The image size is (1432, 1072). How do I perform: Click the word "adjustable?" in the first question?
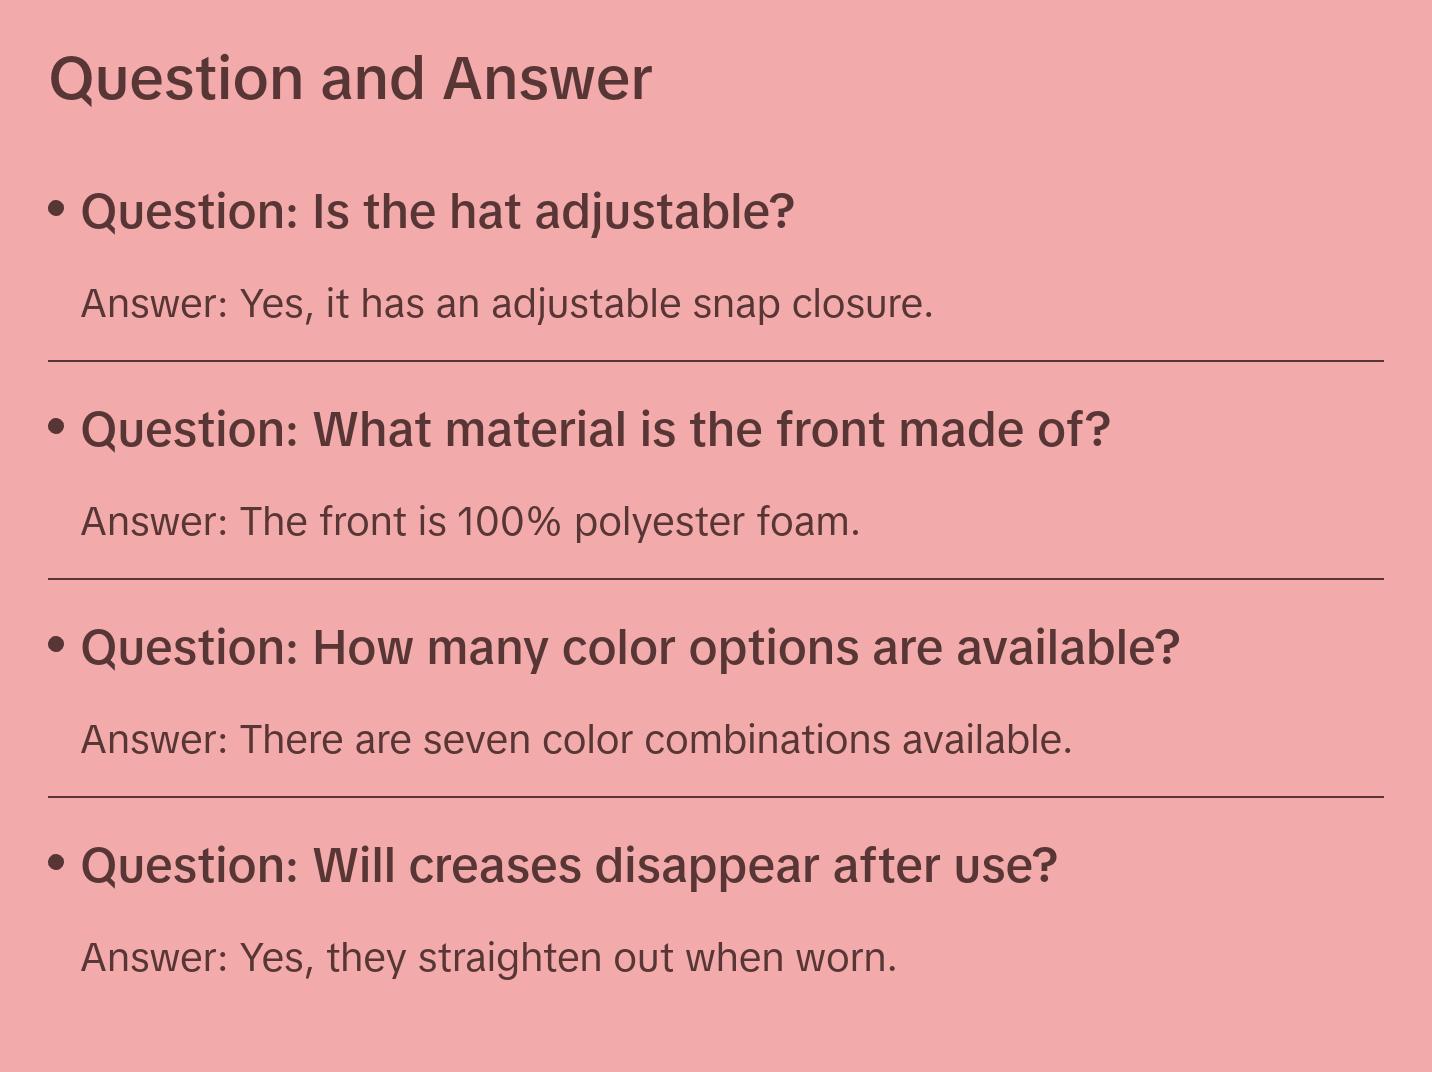coord(664,212)
